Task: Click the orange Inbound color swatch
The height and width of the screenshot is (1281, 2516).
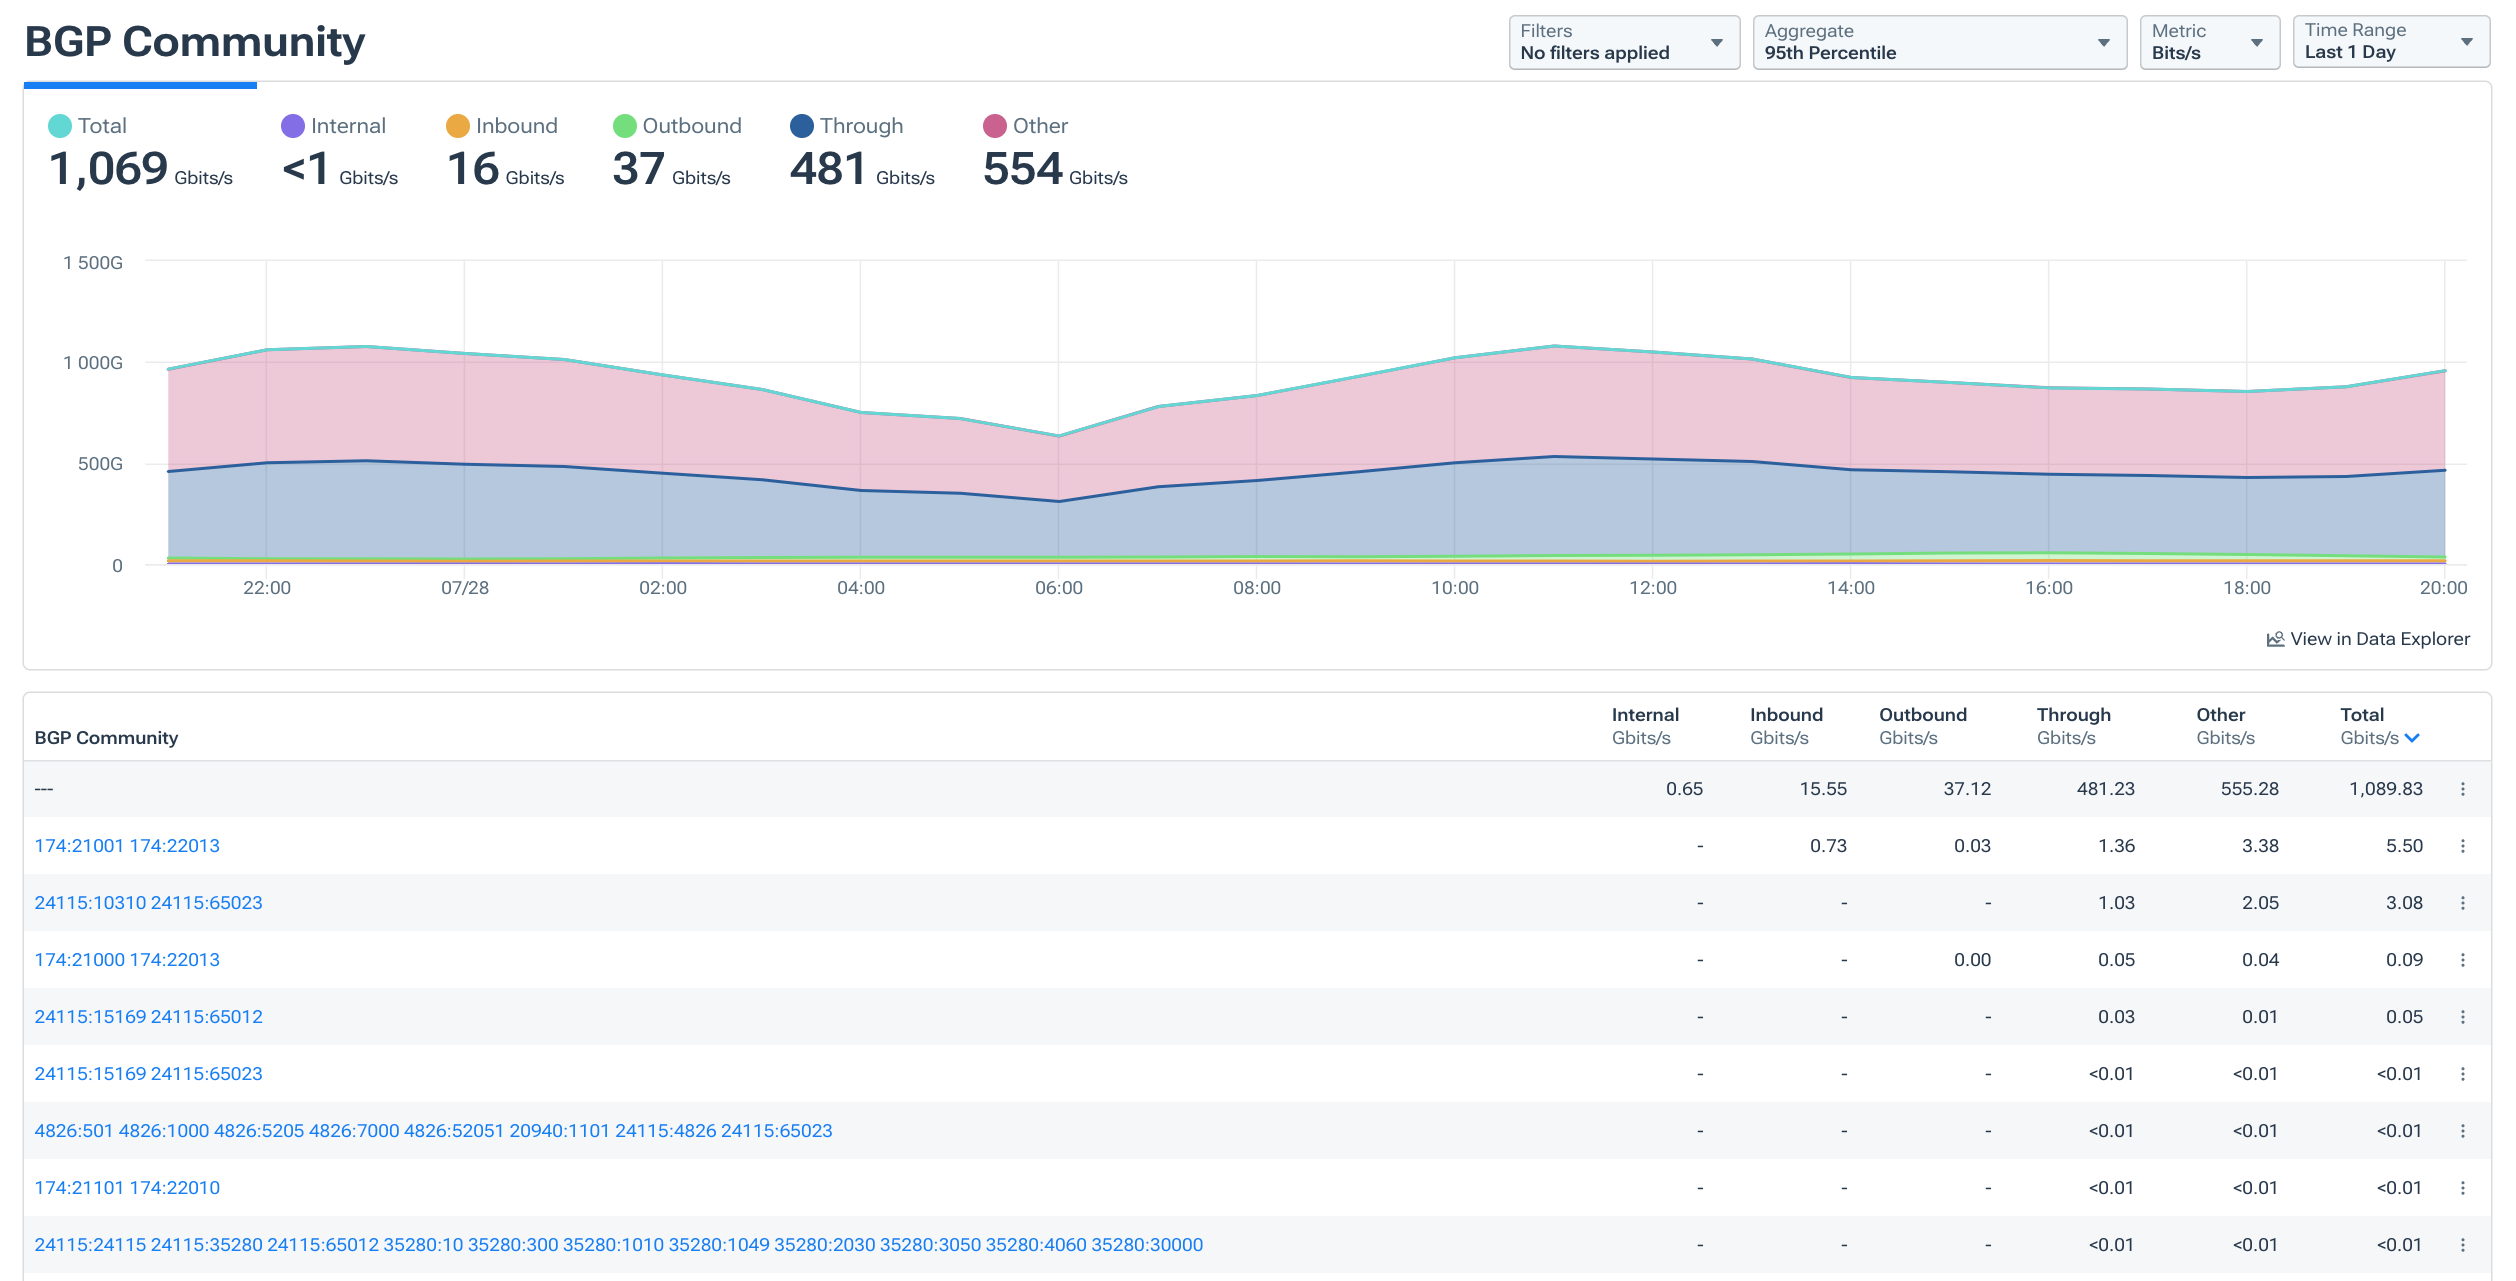Action: (457, 125)
